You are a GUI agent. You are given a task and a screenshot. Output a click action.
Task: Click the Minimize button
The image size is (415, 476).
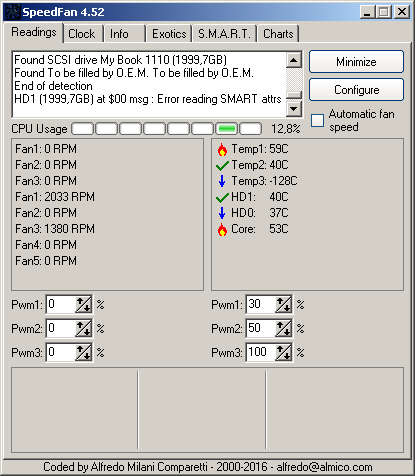[x=356, y=62]
